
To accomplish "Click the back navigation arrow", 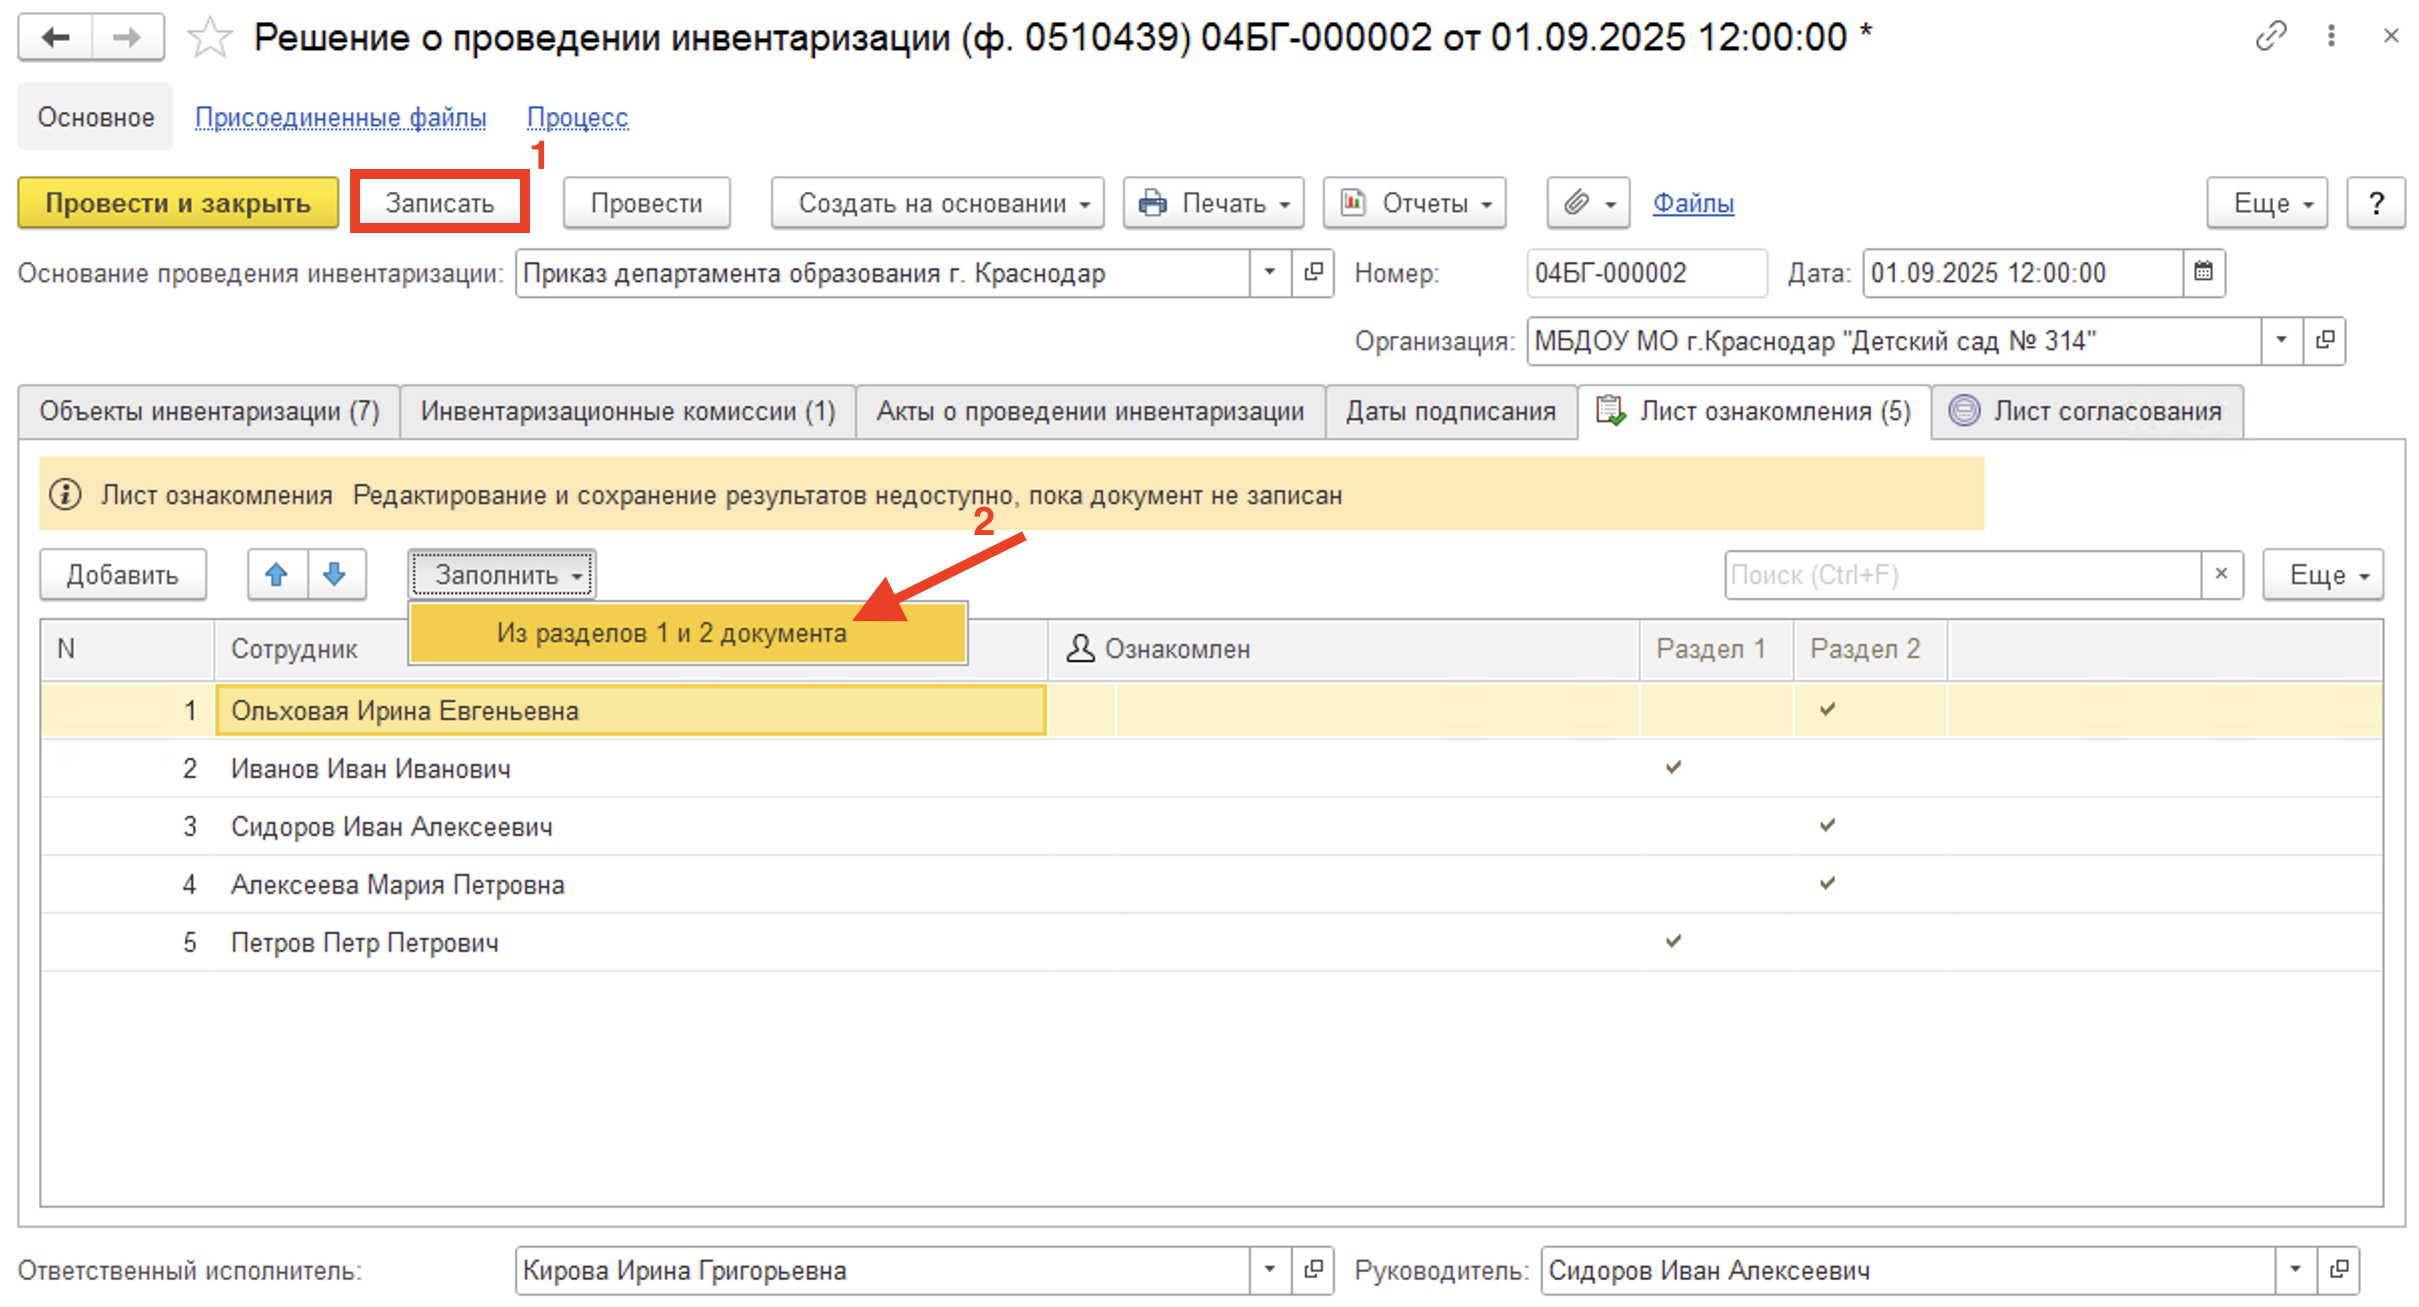I will (x=56, y=38).
